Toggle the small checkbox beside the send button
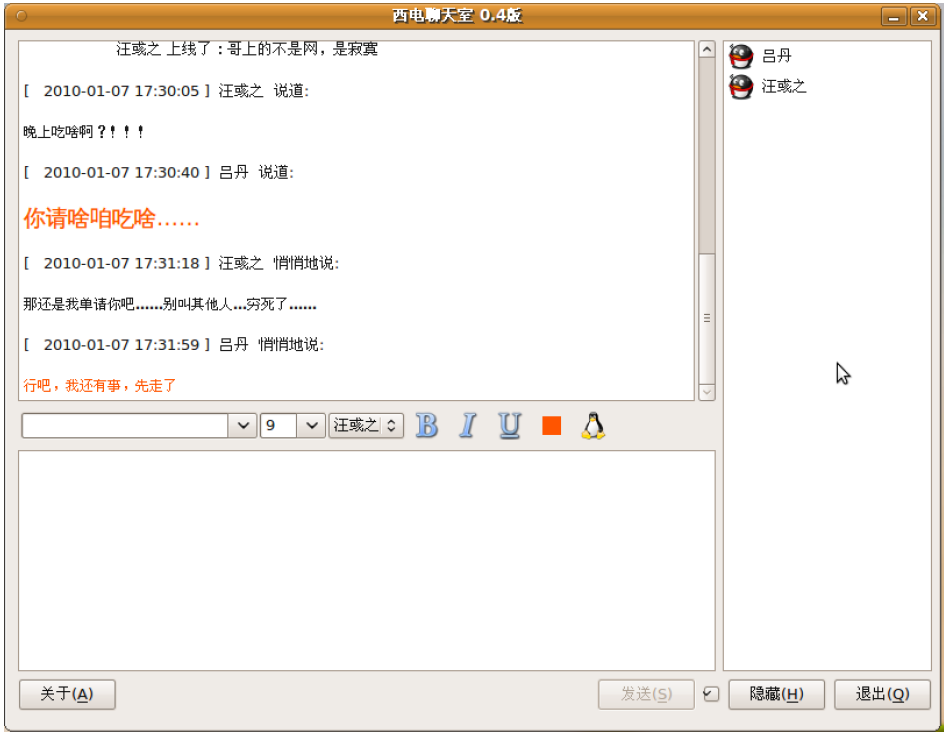 [711, 694]
